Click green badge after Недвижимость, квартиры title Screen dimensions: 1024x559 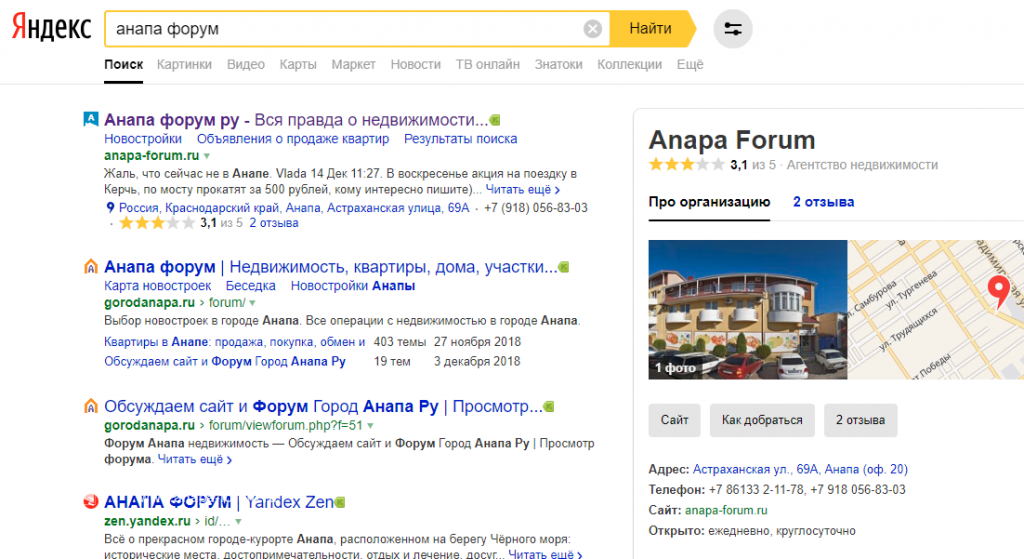point(564,267)
